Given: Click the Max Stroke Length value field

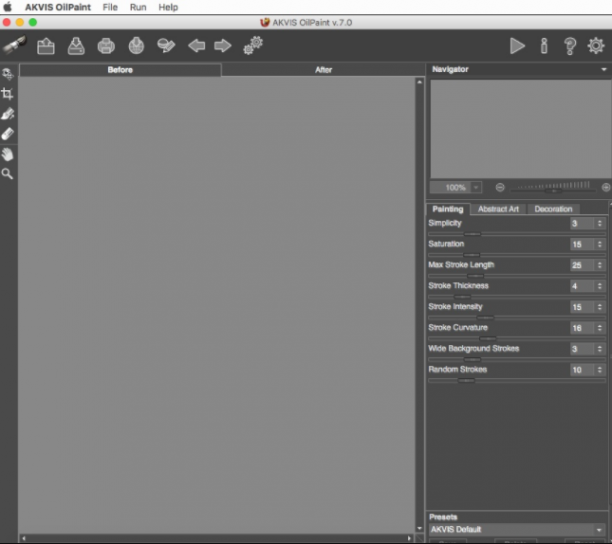Looking at the screenshot, I should click(582, 265).
